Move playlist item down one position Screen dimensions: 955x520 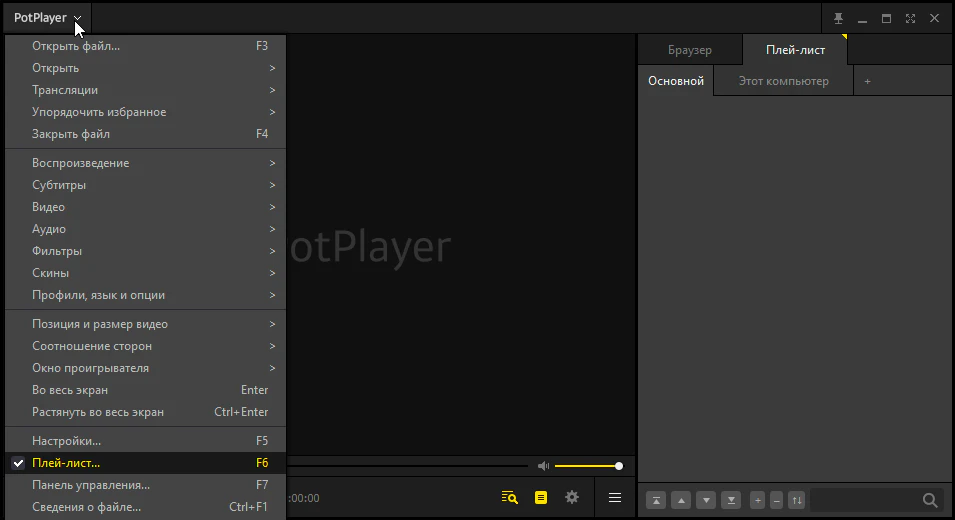(706, 500)
